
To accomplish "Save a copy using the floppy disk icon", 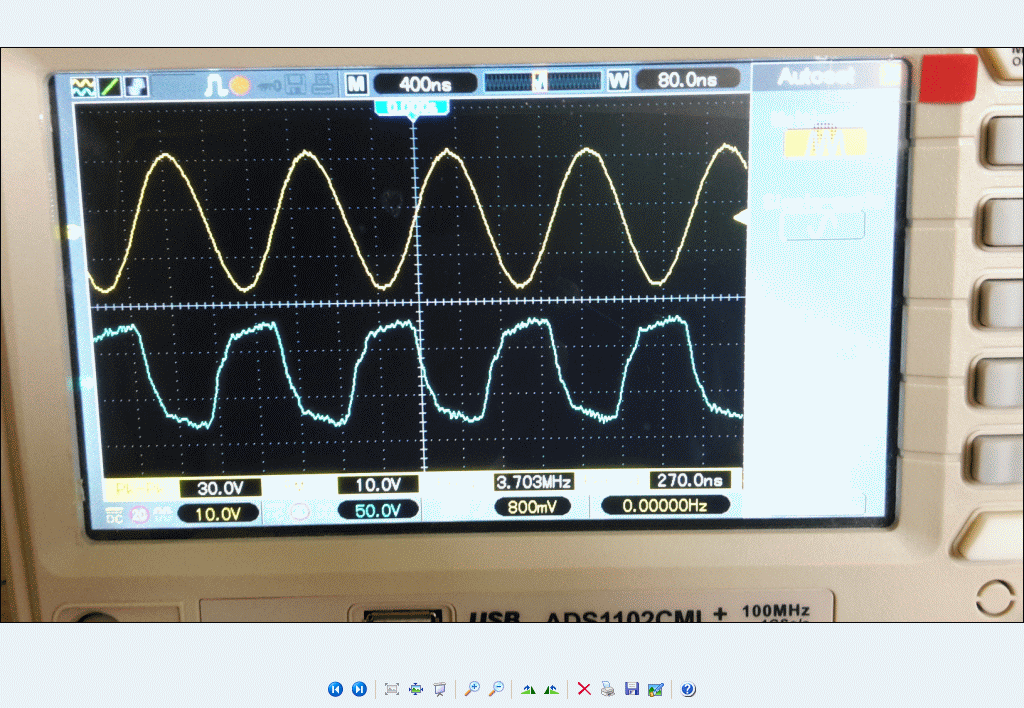I will 631,689.
